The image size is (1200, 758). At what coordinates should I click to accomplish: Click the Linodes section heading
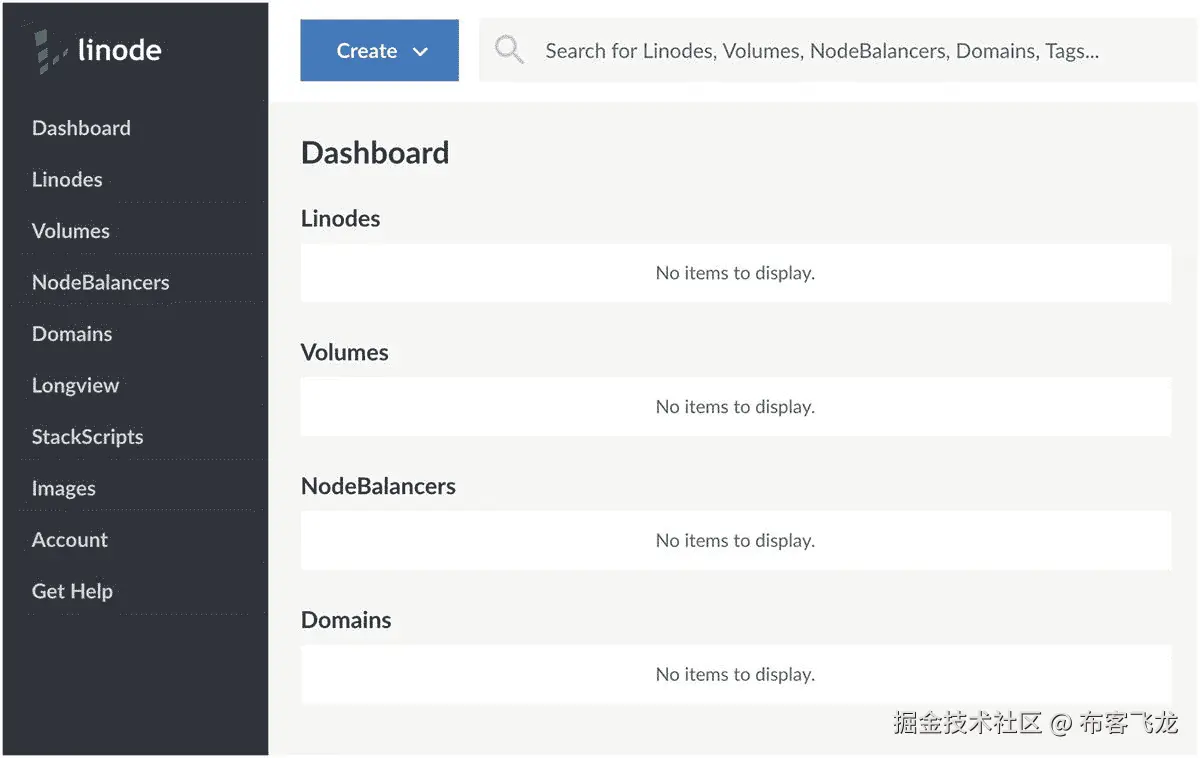[x=341, y=219]
